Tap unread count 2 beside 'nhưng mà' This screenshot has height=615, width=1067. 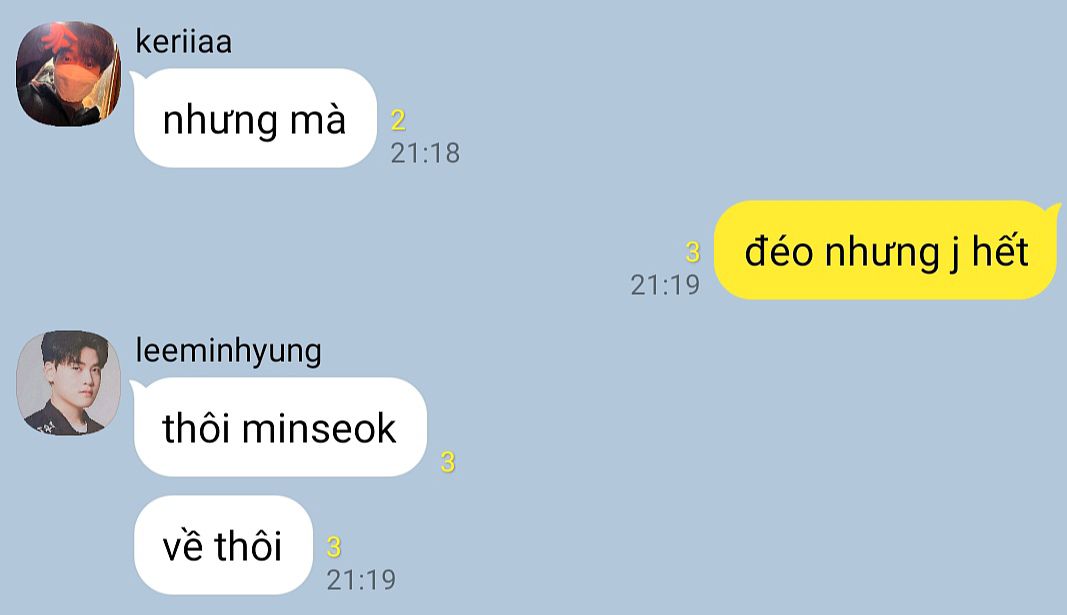pos(398,120)
